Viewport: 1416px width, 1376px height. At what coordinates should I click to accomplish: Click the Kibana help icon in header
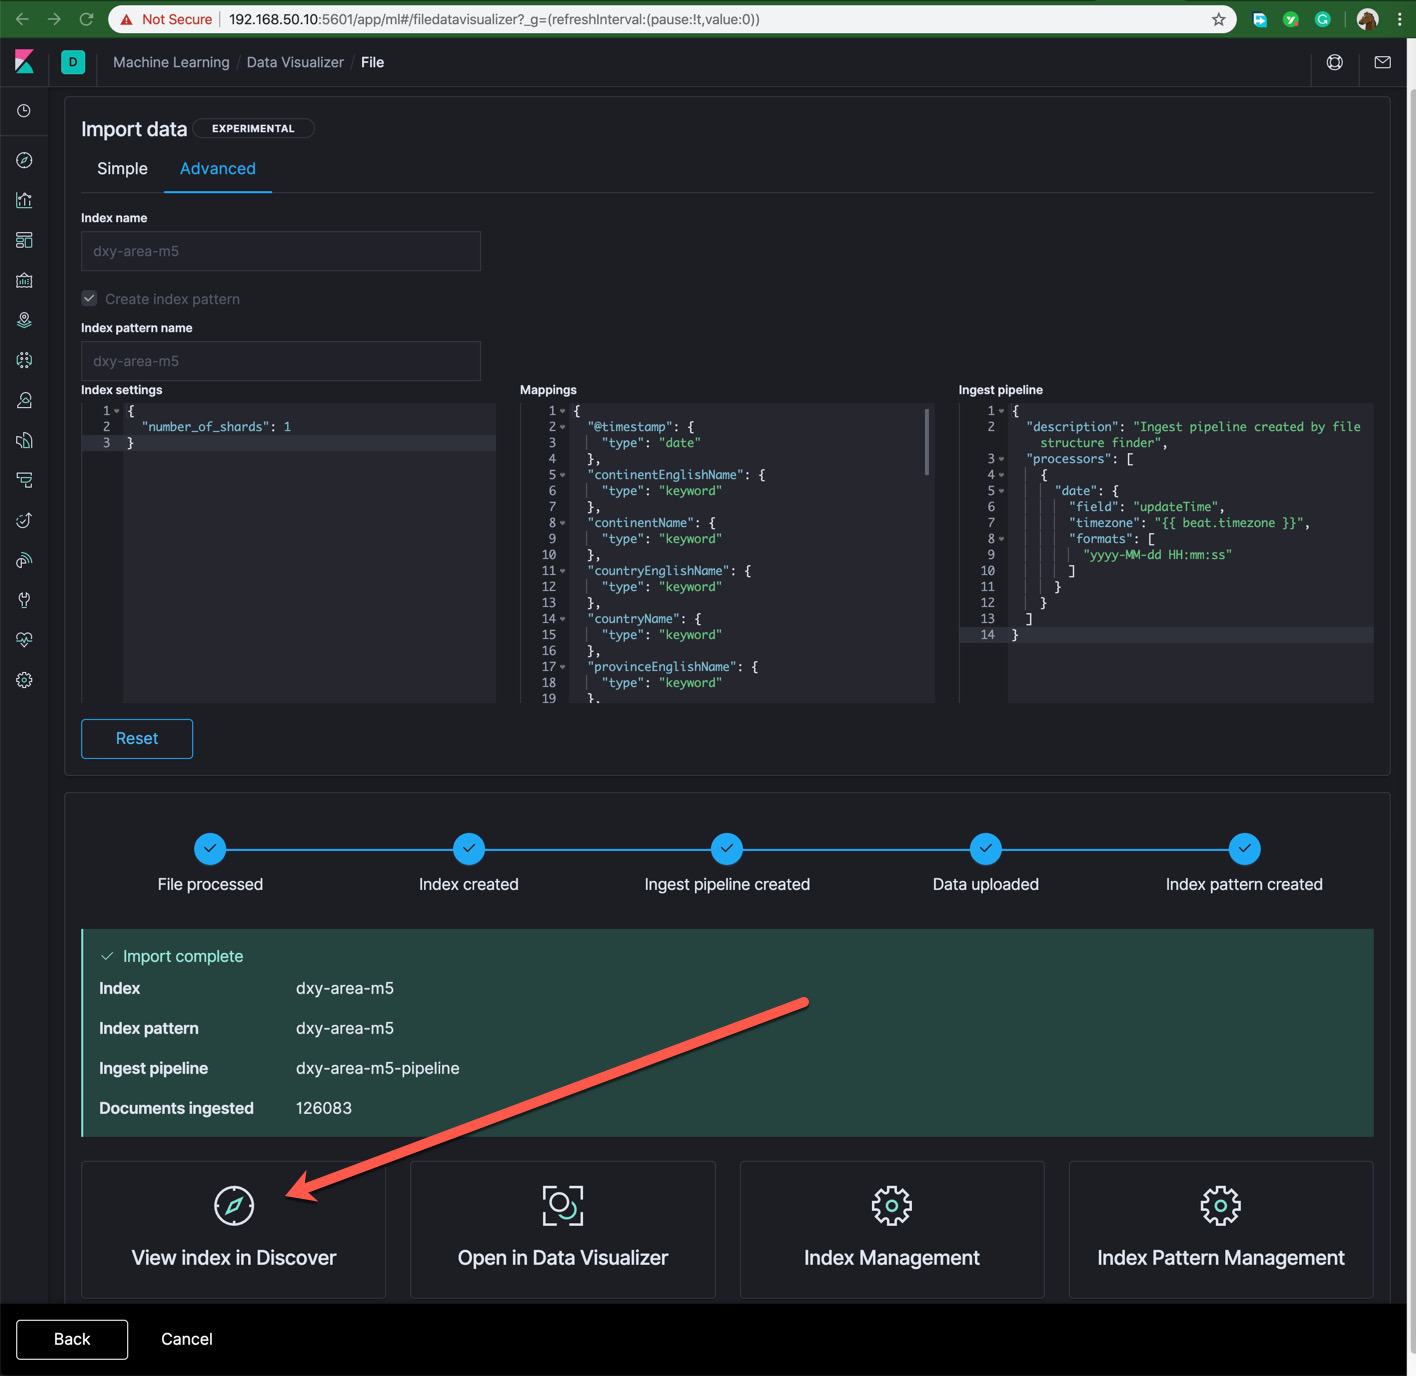[x=1334, y=62]
